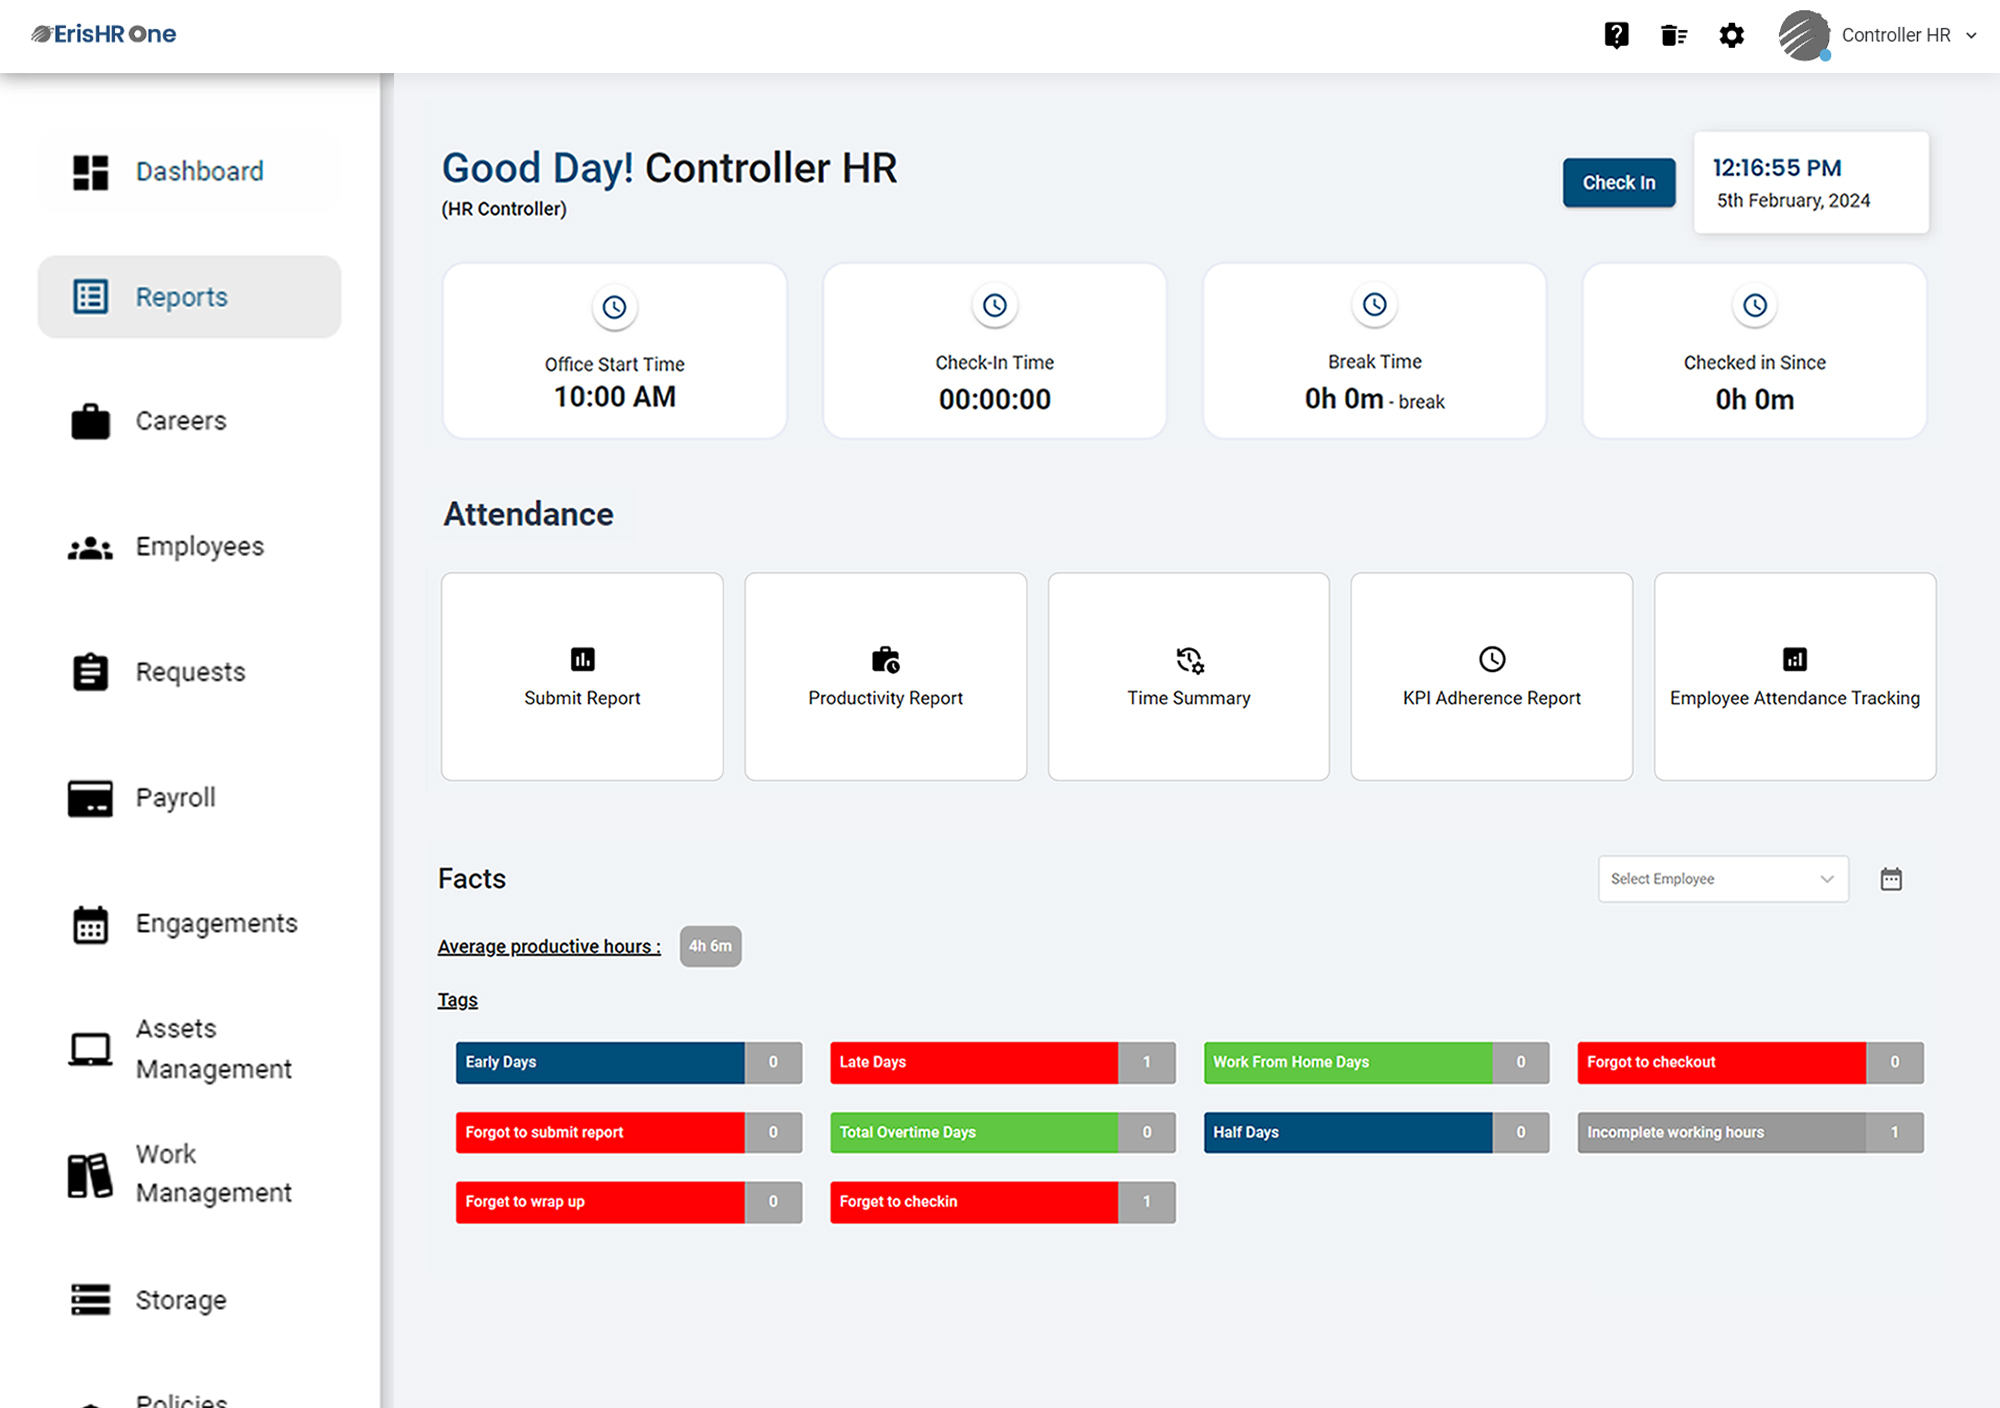Click the ErisHR One logo
The height and width of the screenshot is (1408, 2000).
point(103,34)
